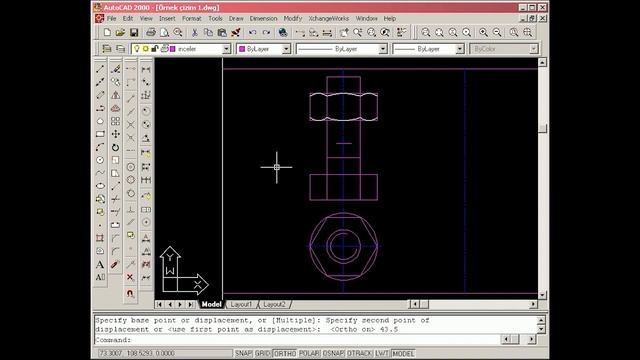Open a drawing with the Open folder icon
The image size is (640, 360).
coord(120,32)
